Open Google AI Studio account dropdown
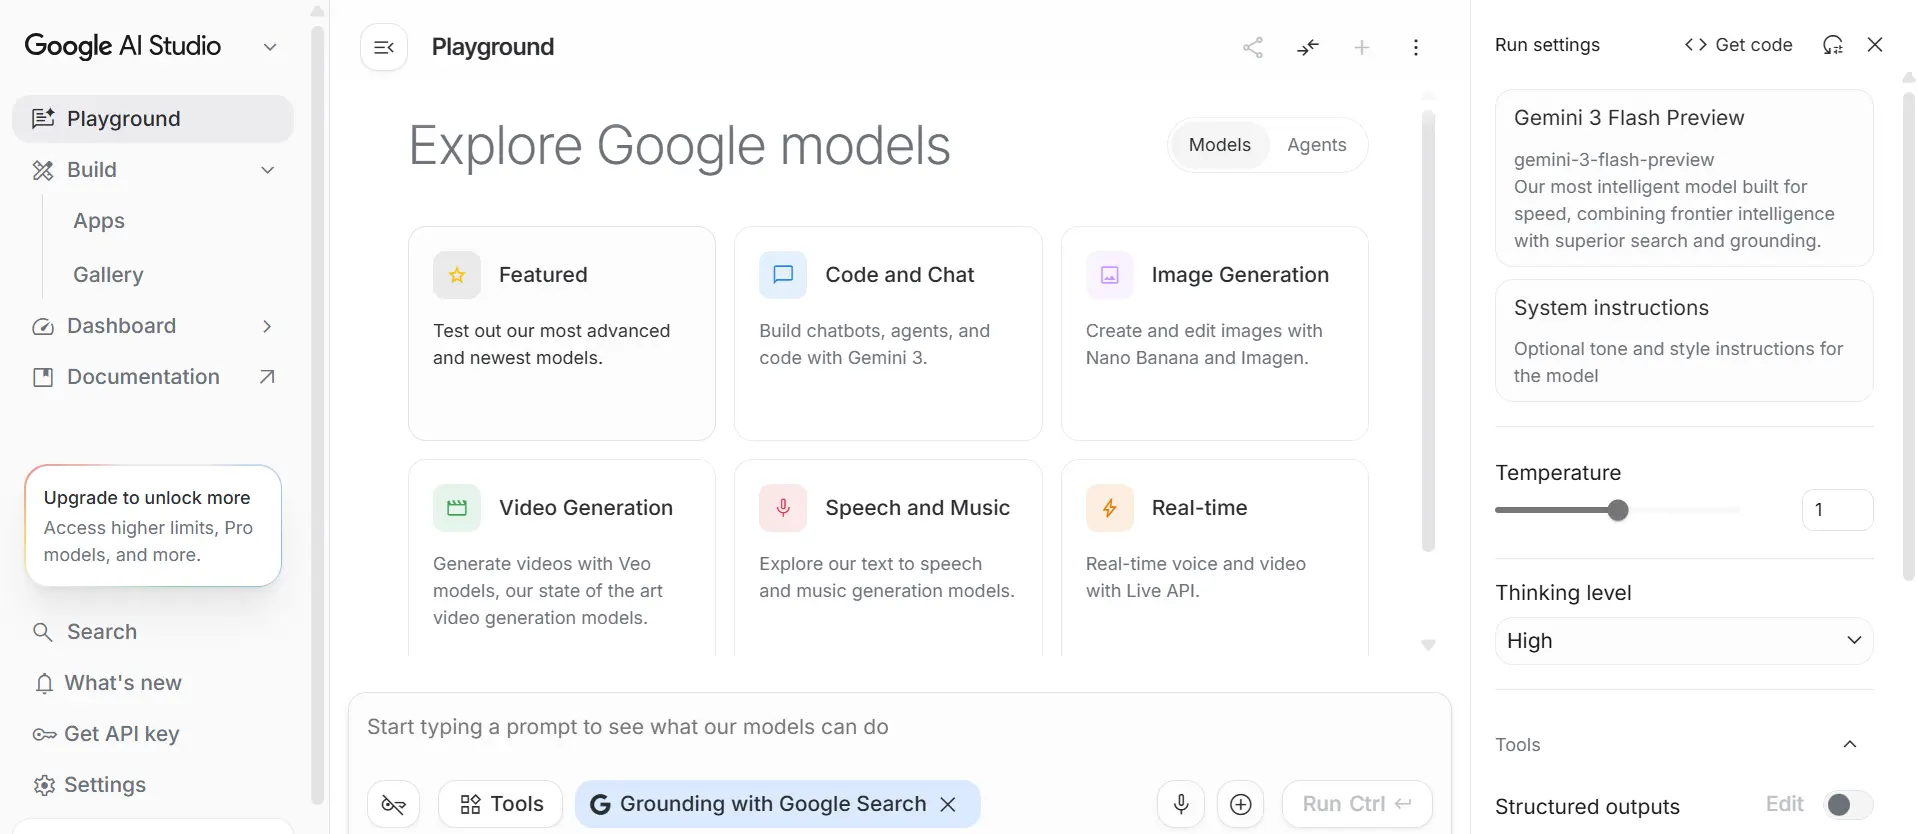Image resolution: width=1918 pixels, height=834 pixels. tap(270, 47)
